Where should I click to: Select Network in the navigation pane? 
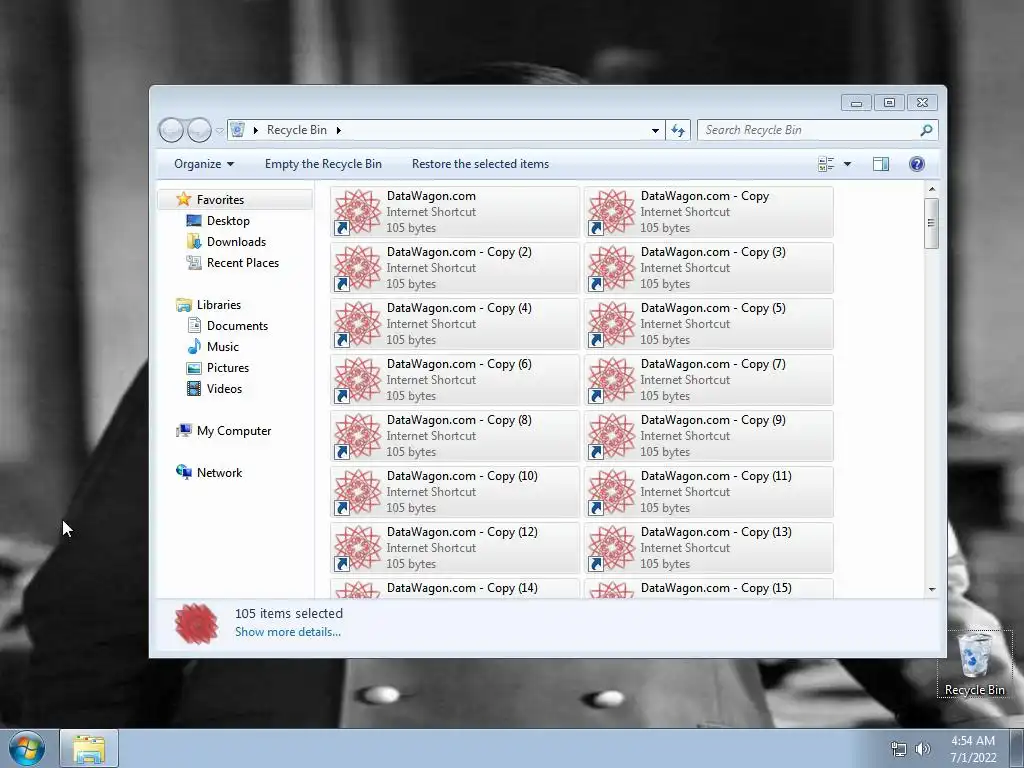(x=219, y=473)
